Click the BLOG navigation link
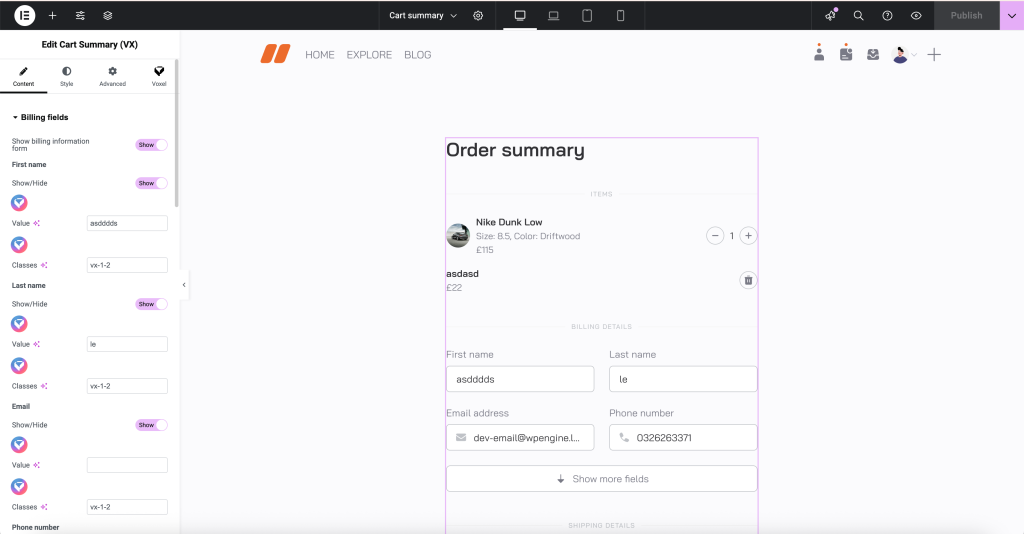The width and height of the screenshot is (1024, 534). click(417, 55)
